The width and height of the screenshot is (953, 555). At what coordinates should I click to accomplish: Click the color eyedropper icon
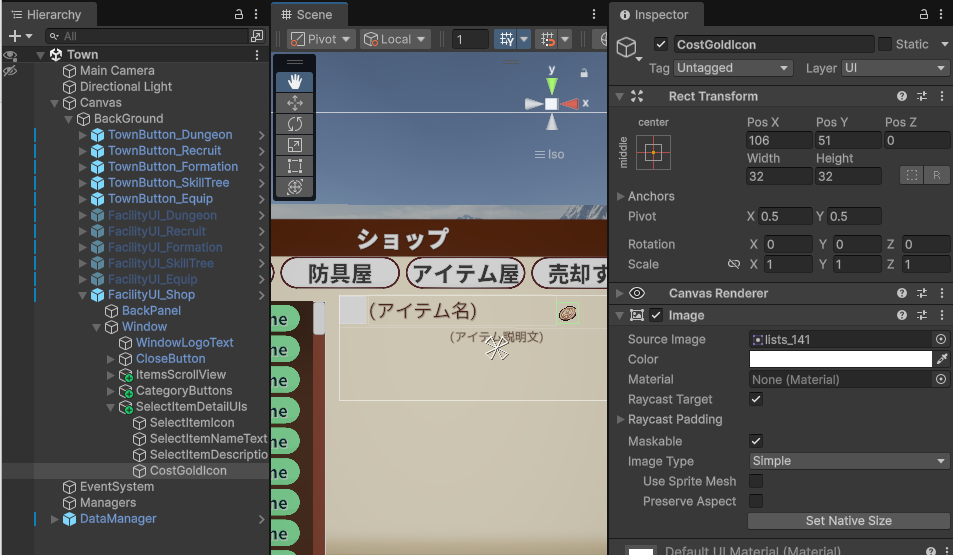pyautogui.click(x=941, y=359)
